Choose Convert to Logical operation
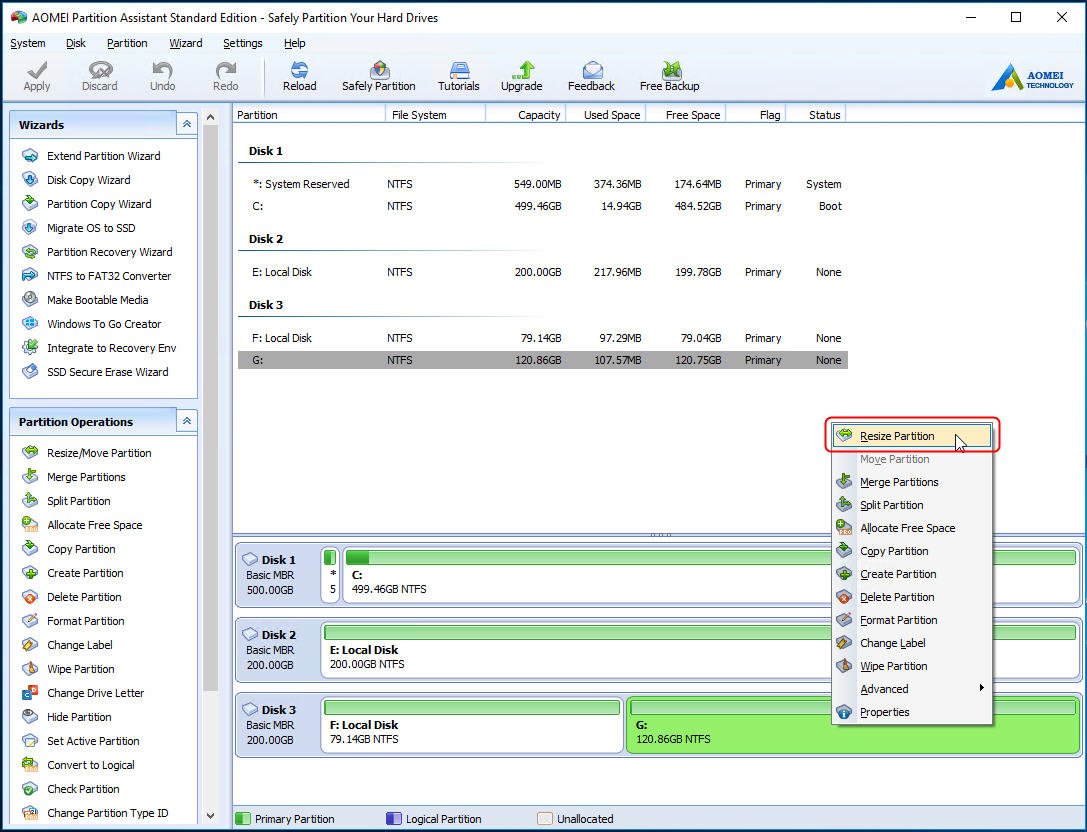Screen dimensions: 1087x832 pyautogui.click(x=91, y=765)
